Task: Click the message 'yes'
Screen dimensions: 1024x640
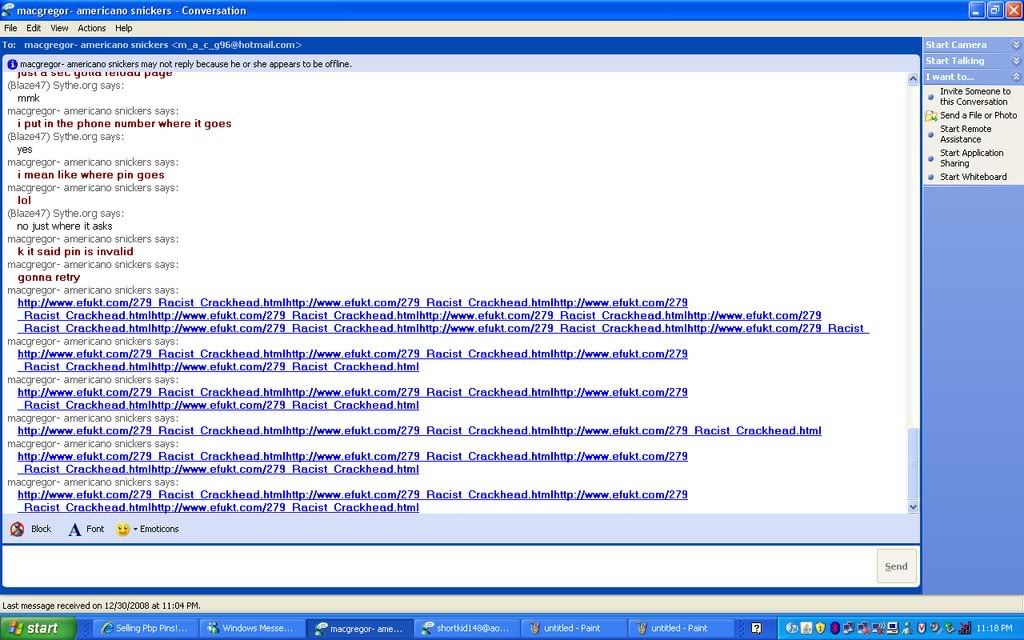Action: click(24, 150)
